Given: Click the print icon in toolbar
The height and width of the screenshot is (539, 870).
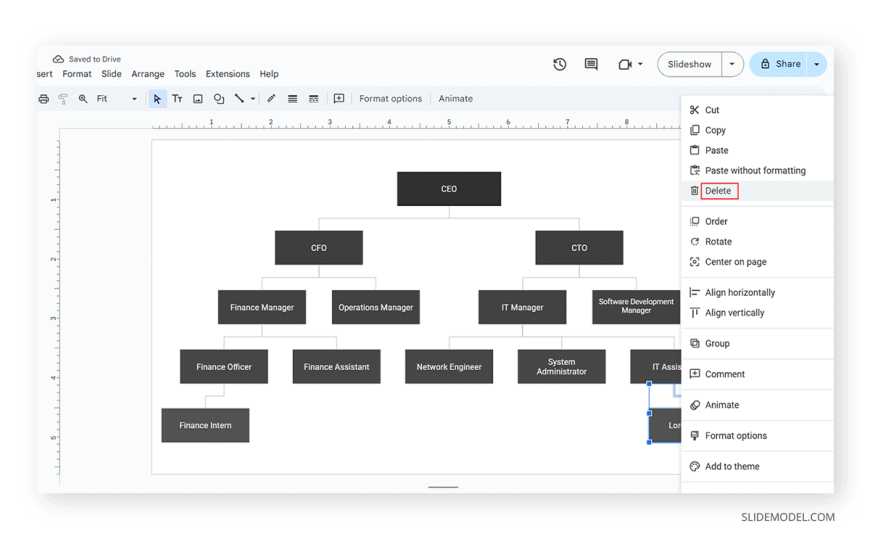Looking at the screenshot, I should pos(44,99).
